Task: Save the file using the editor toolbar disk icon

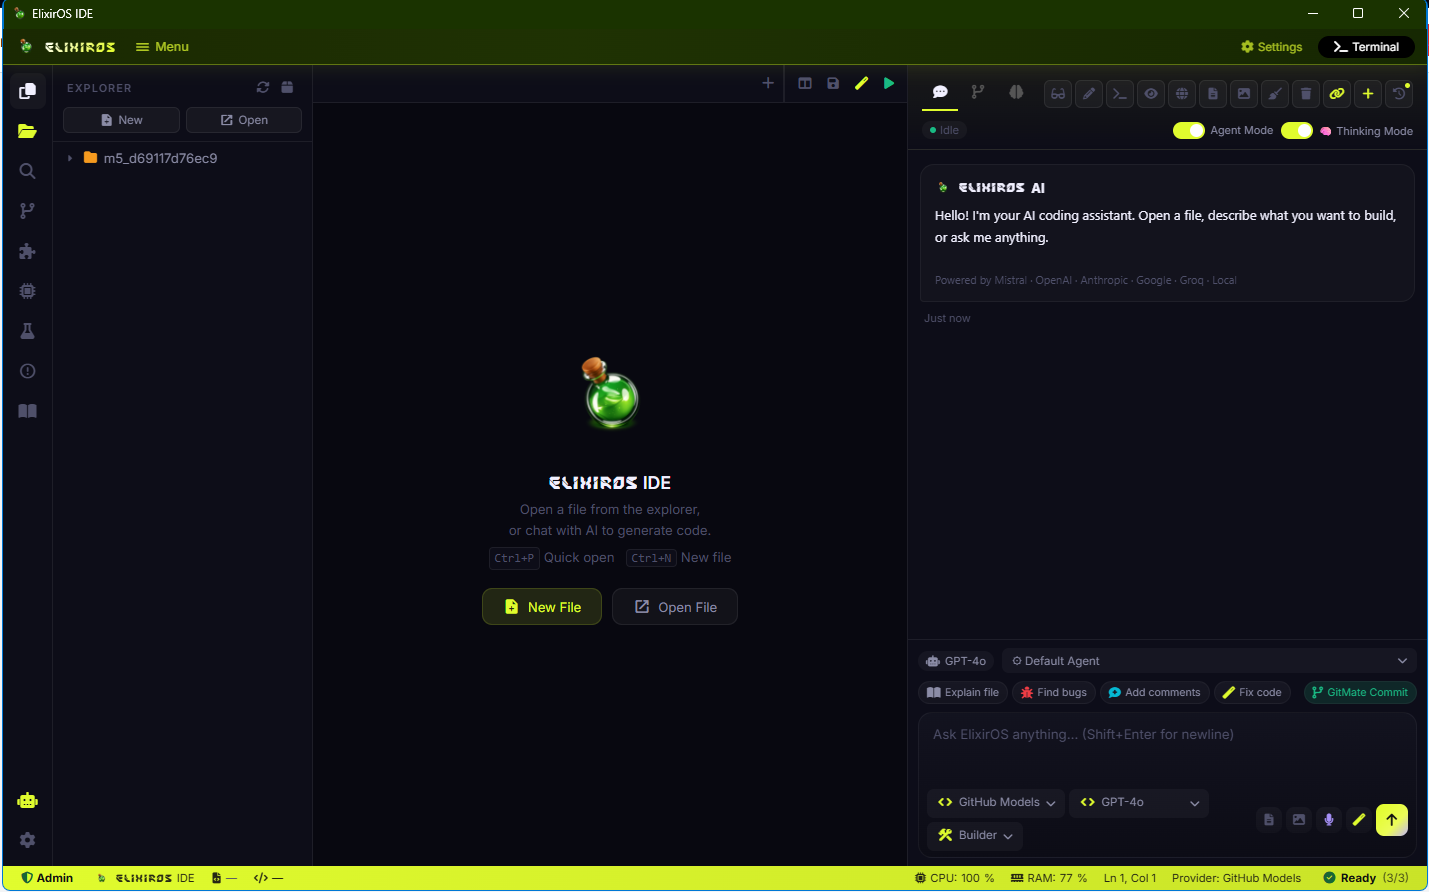Action: [x=833, y=83]
